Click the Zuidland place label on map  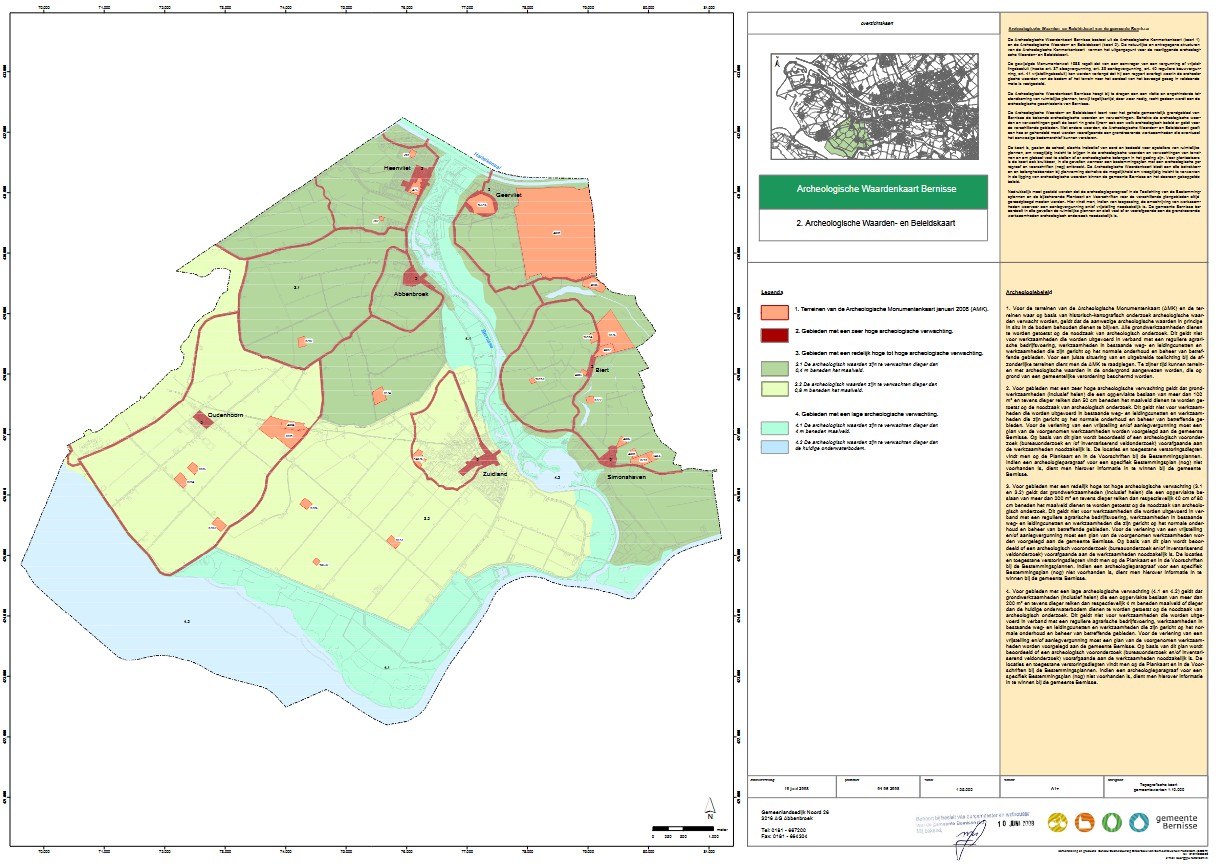tap(495, 476)
